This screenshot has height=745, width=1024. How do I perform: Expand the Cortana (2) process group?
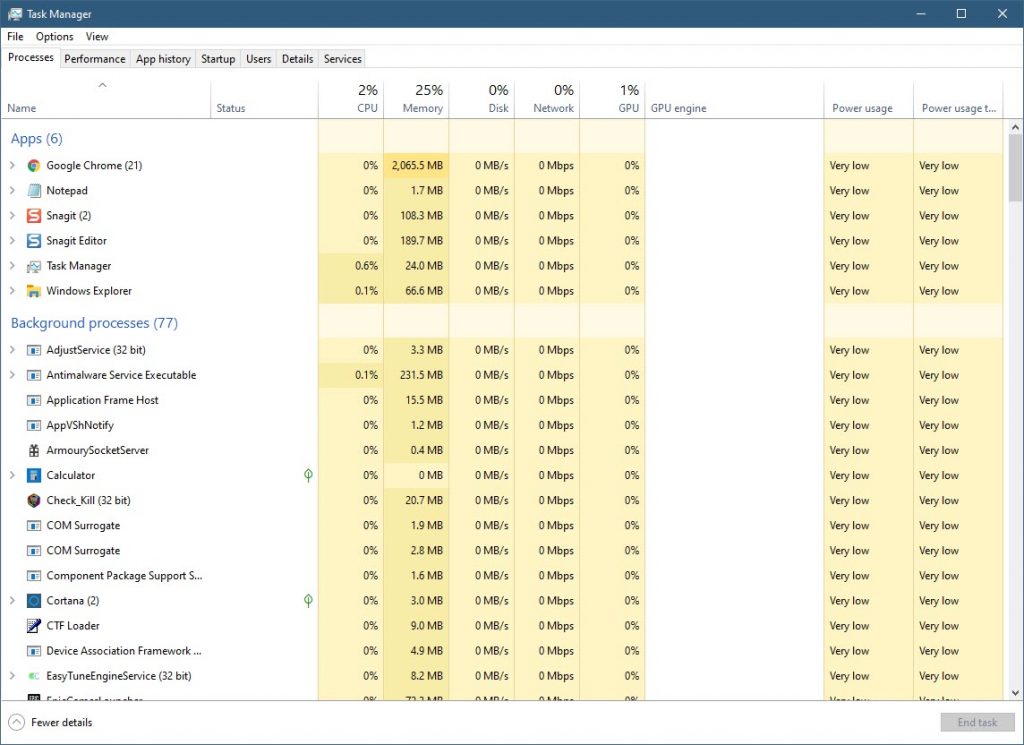(x=12, y=601)
